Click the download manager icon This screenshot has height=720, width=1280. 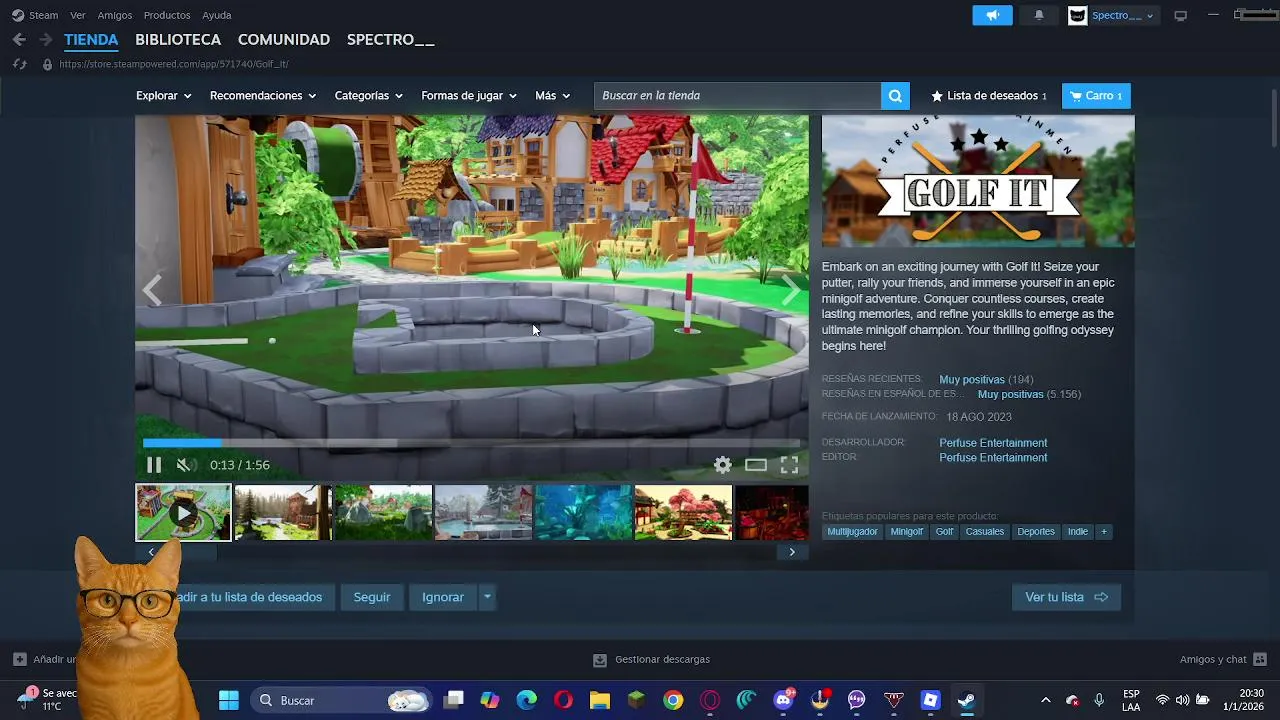click(599, 660)
